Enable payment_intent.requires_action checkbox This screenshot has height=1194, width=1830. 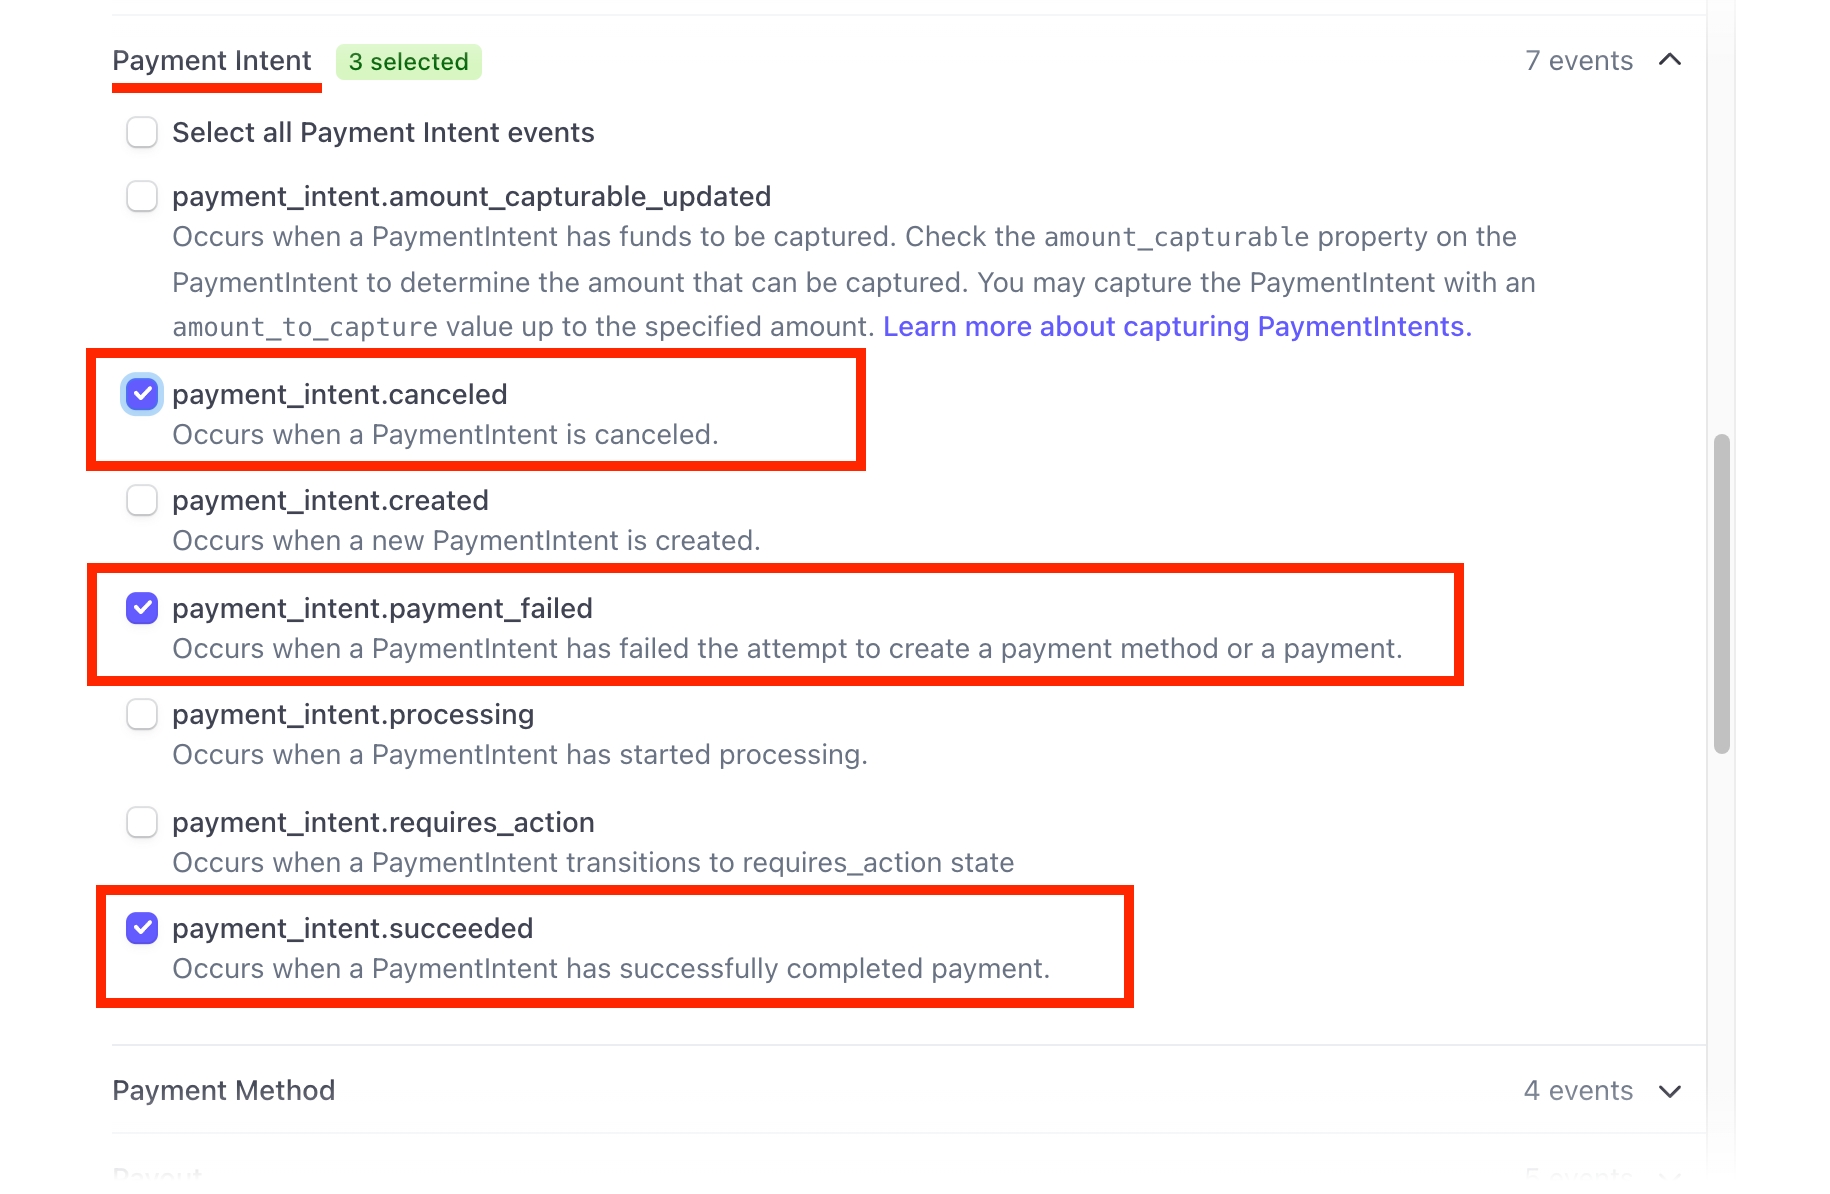(x=142, y=822)
